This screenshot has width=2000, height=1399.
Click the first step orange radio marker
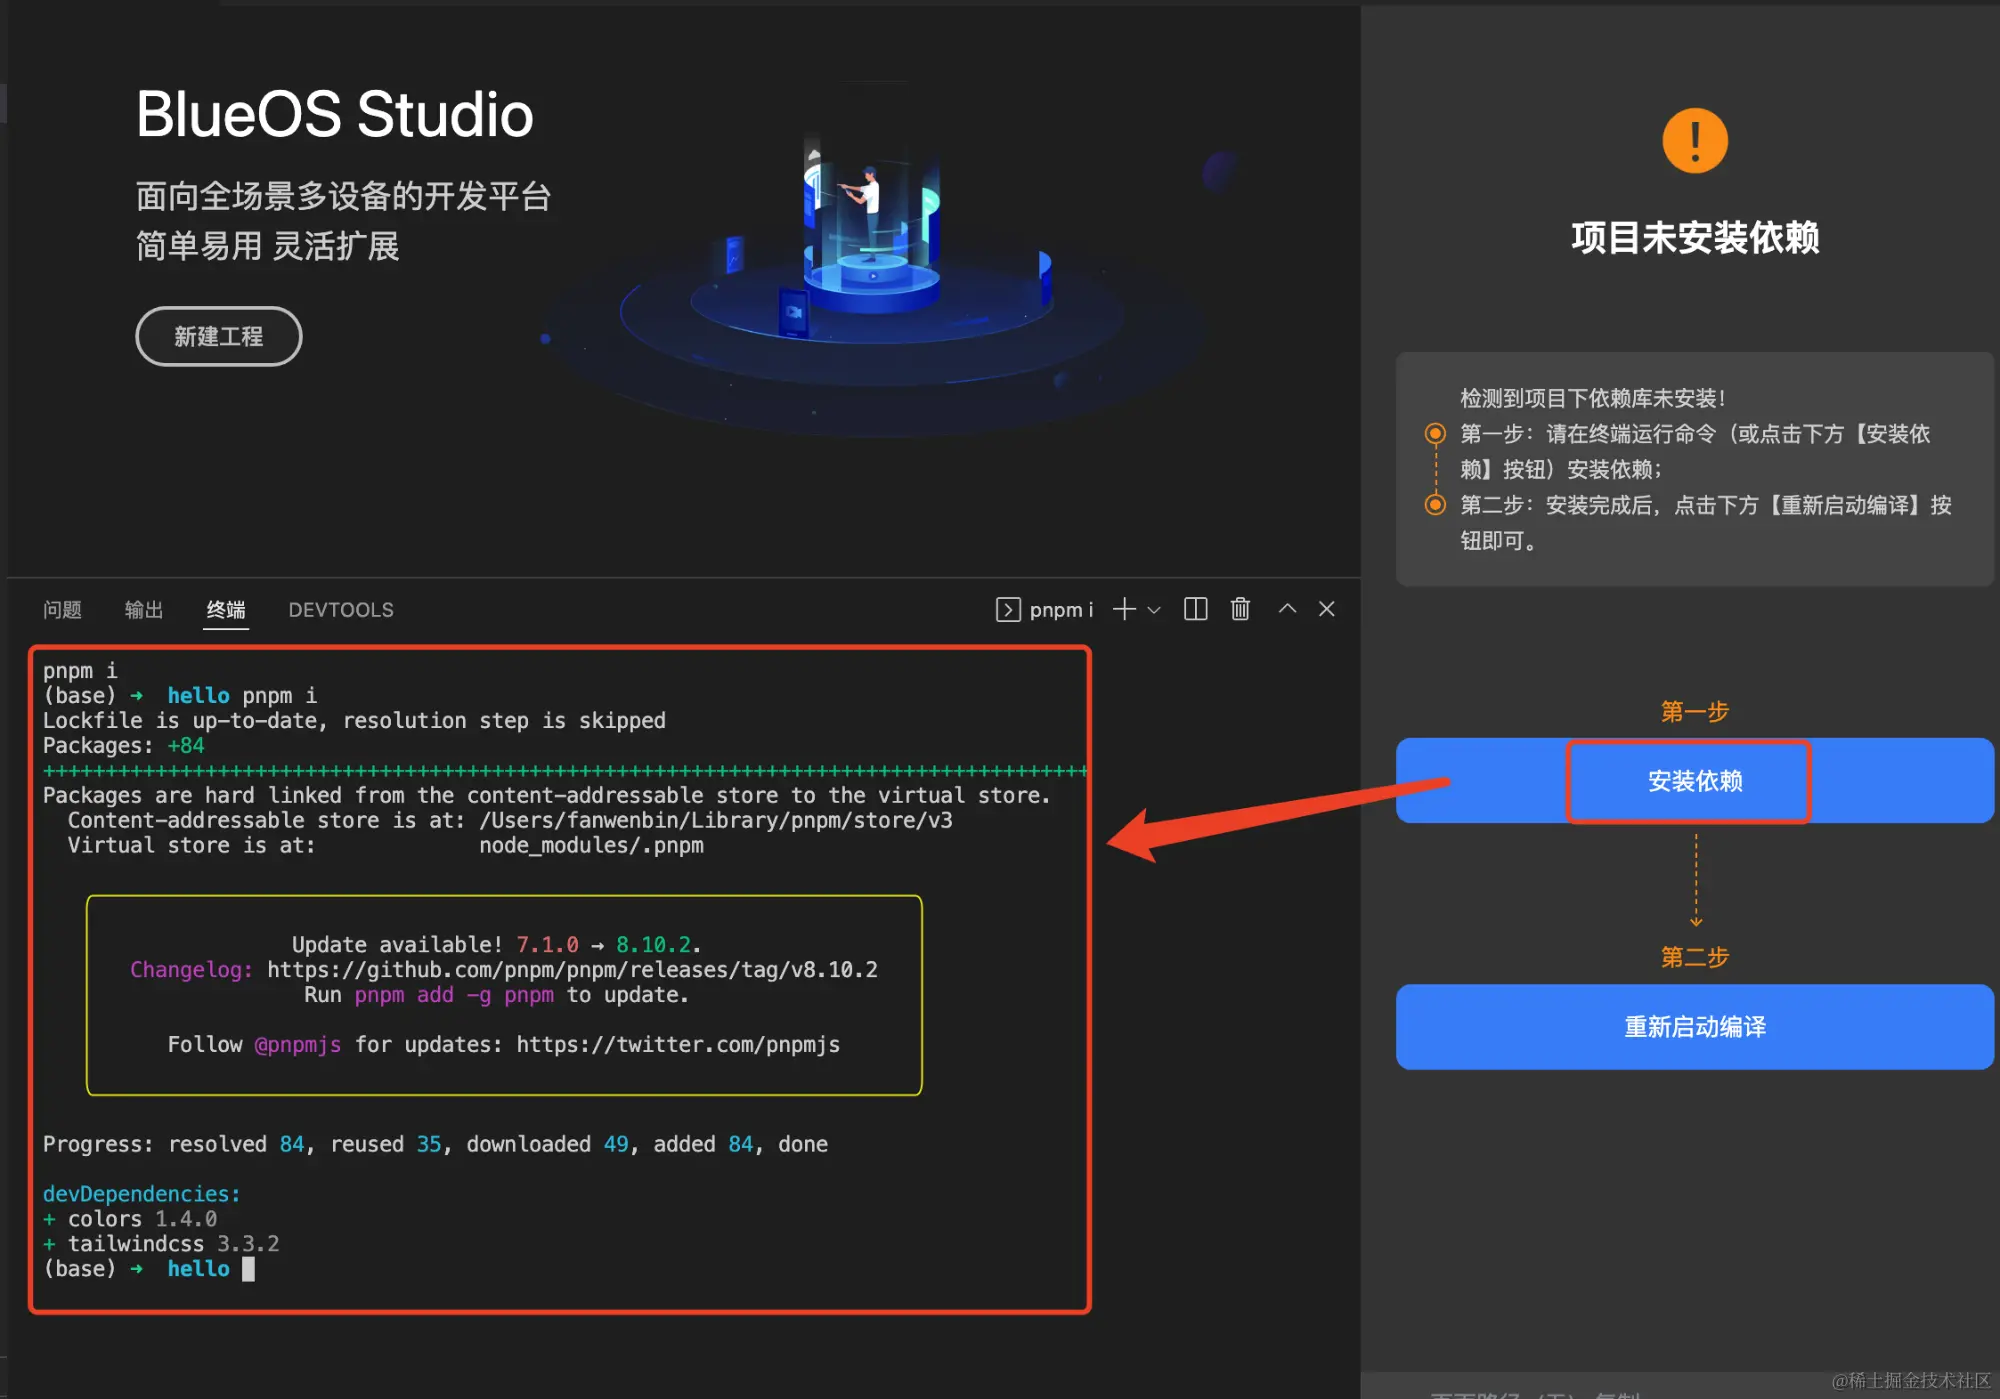[x=1435, y=433]
